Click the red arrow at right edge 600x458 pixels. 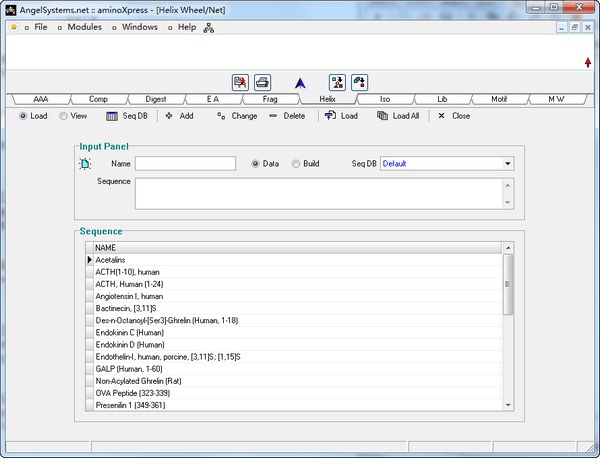point(588,63)
